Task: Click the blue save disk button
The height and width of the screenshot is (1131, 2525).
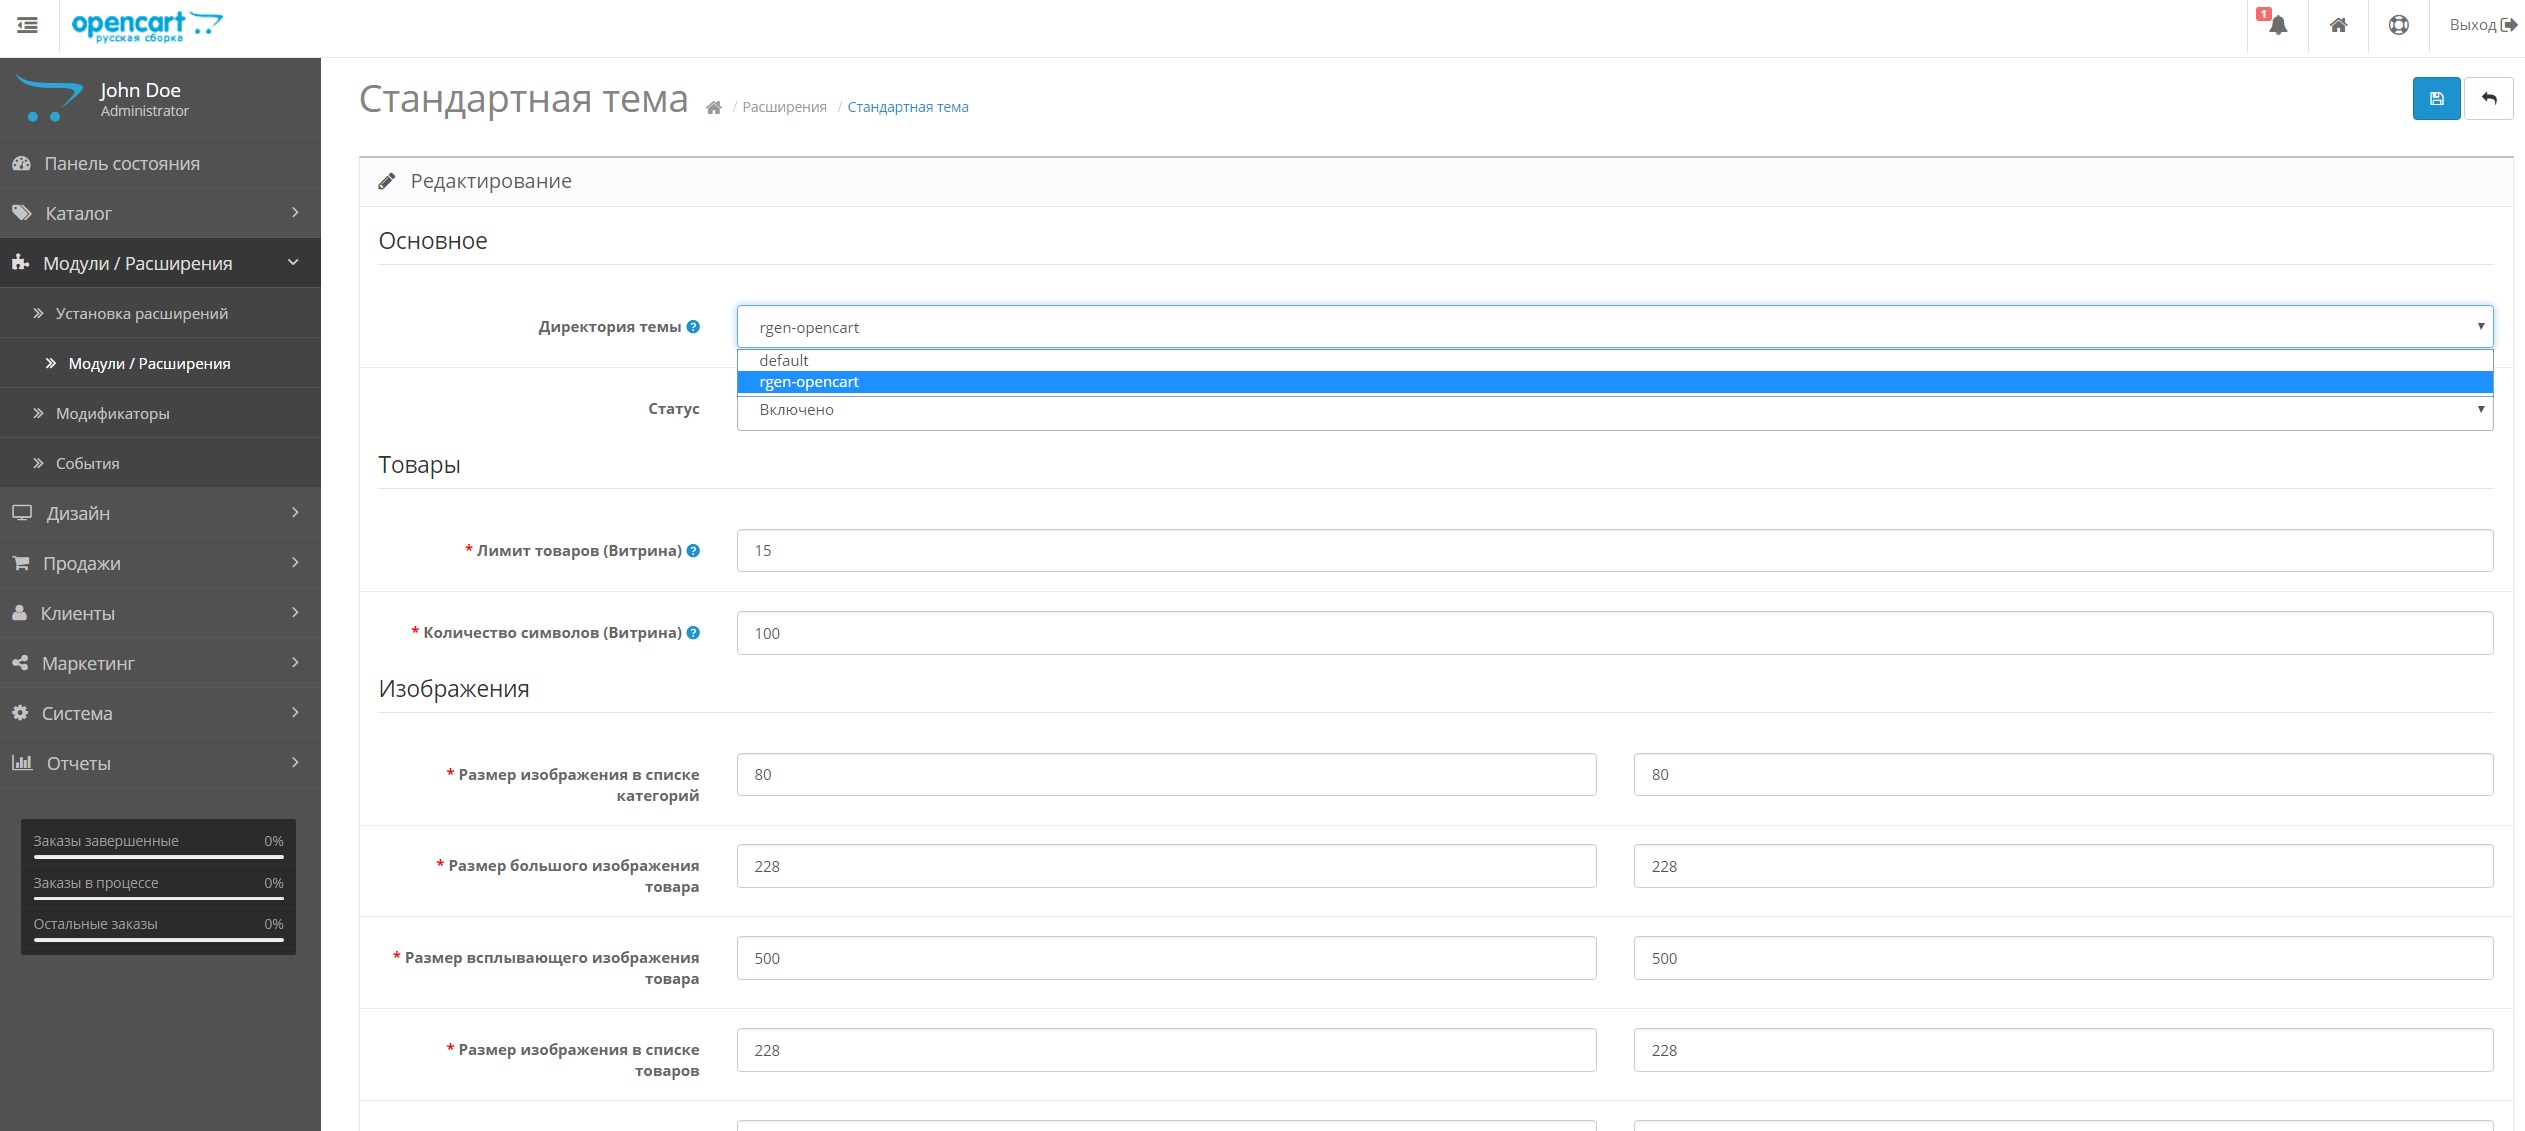Action: [2436, 99]
